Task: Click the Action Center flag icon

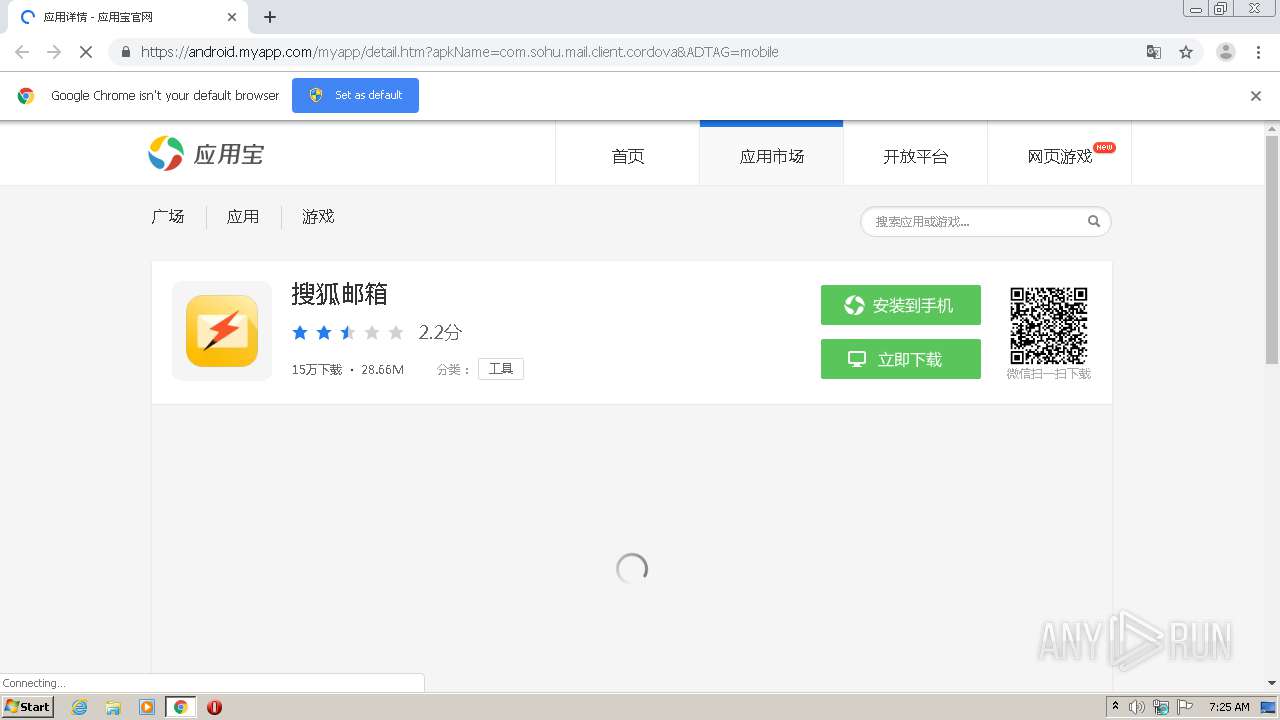Action: (x=1185, y=707)
